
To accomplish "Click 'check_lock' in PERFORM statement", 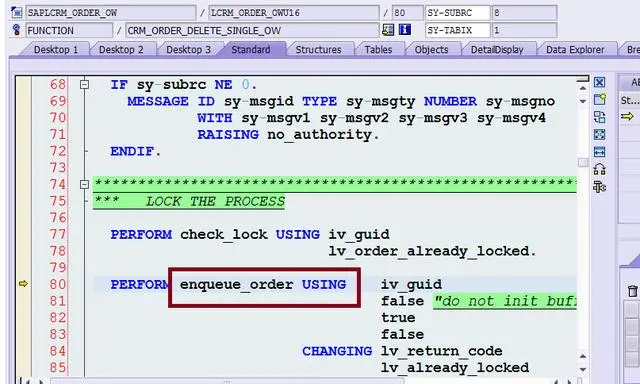I will 224,235.
